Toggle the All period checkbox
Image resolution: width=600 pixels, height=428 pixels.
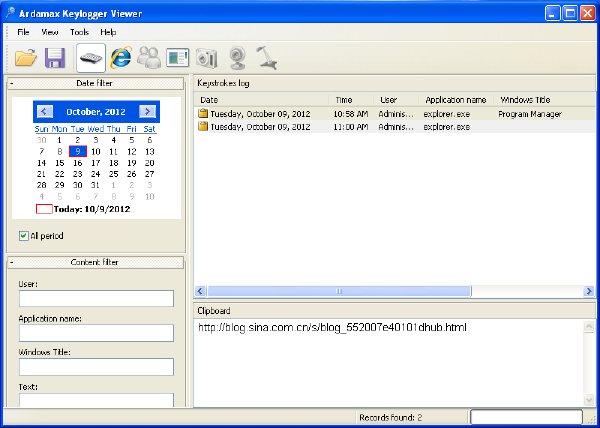click(24, 236)
